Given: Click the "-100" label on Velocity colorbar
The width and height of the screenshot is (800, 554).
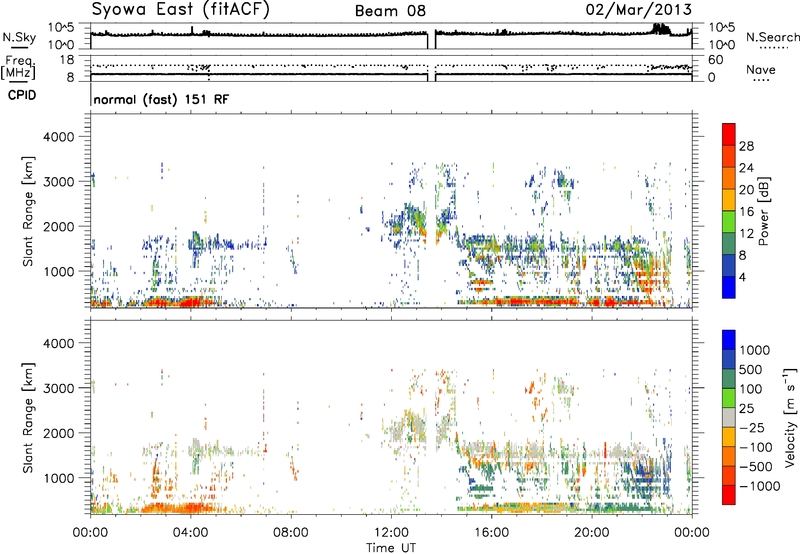Looking at the screenshot, I should [756, 447].
